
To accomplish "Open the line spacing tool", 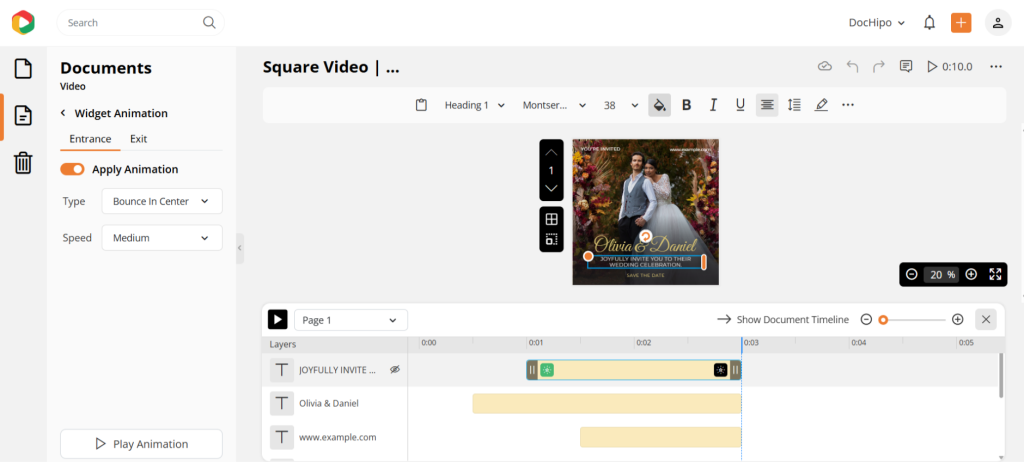I will [x=794, y=105].
